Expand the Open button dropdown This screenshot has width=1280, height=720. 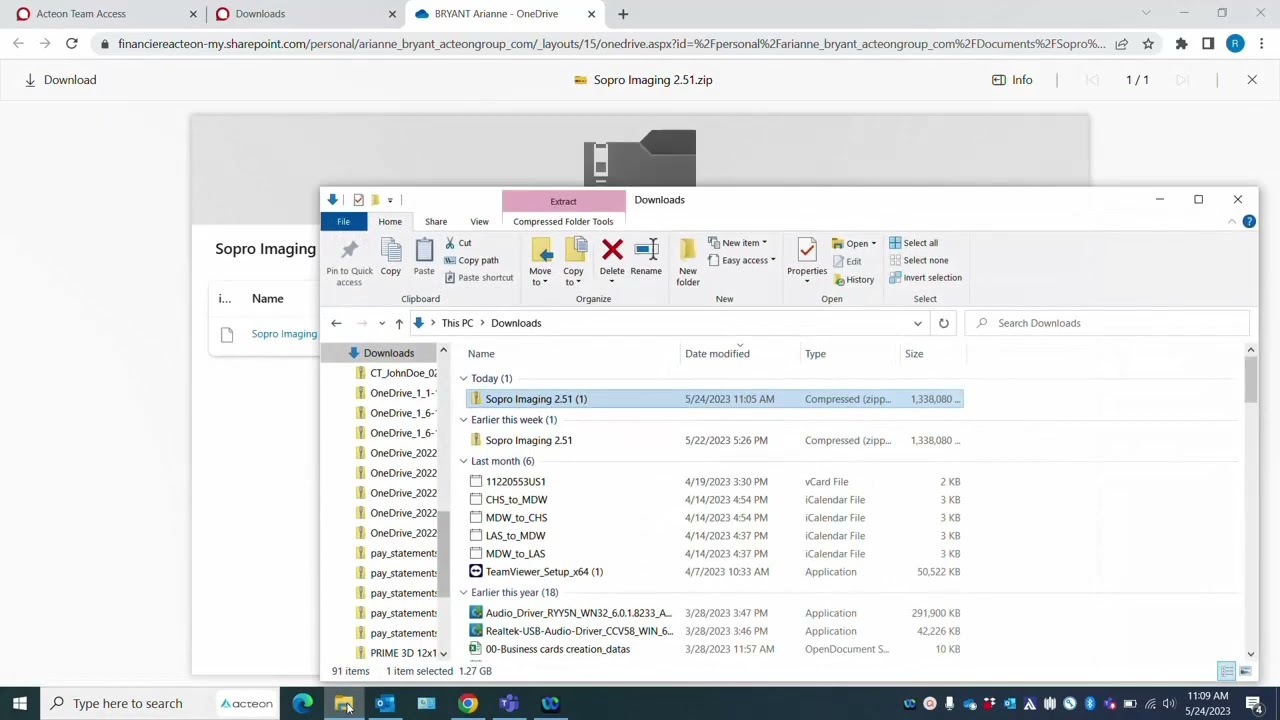[873, 244]
